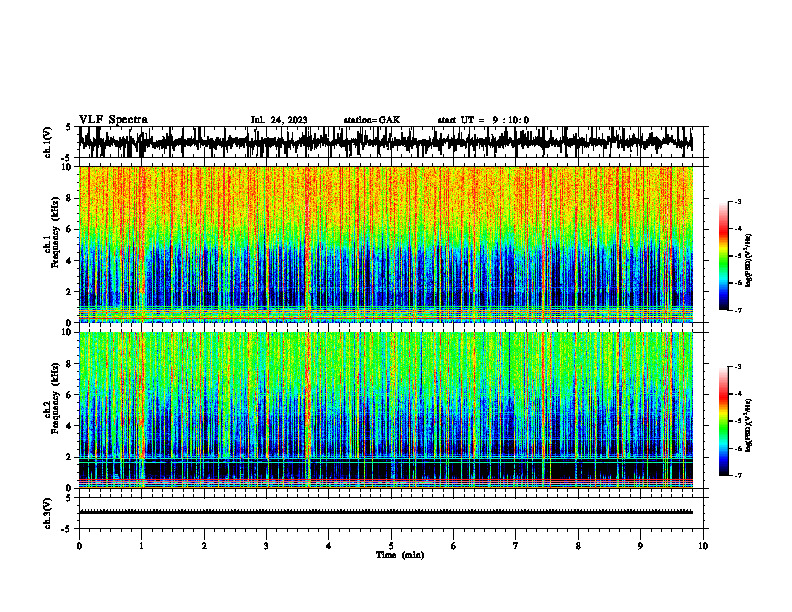Click the ch.2 spectrogram color scale bar
This screenshot has height=612, width=792.
pos(723,421)
